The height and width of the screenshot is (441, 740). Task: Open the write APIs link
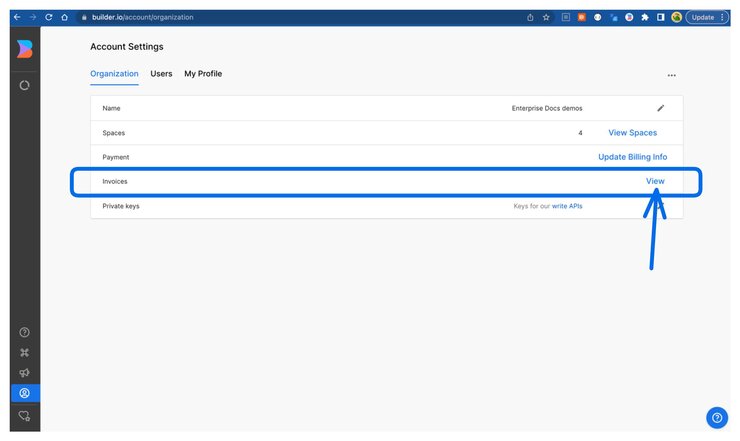pyautogui.click(x=567, y=206)
